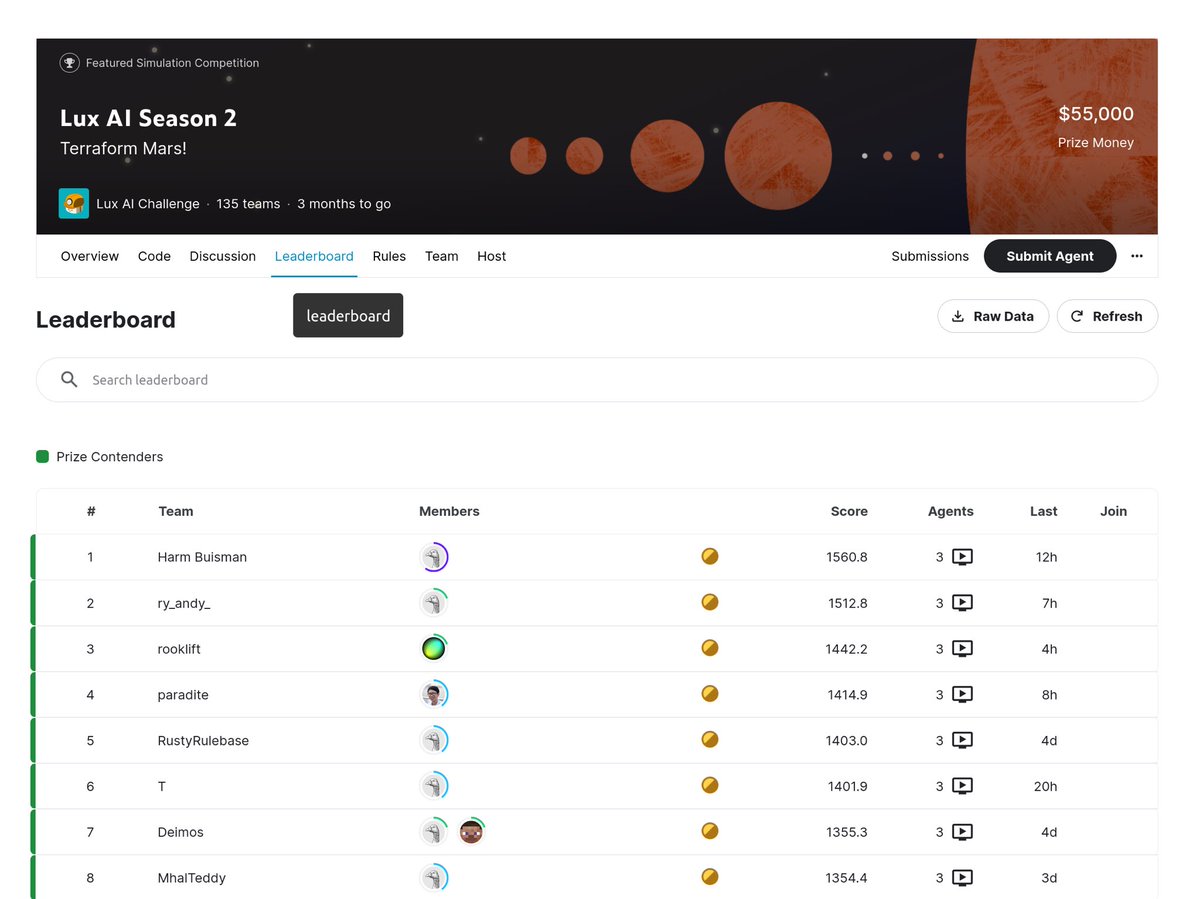Open paradite's member avatar
This screenshot has height=899, width=1200.
click(434, 695)
